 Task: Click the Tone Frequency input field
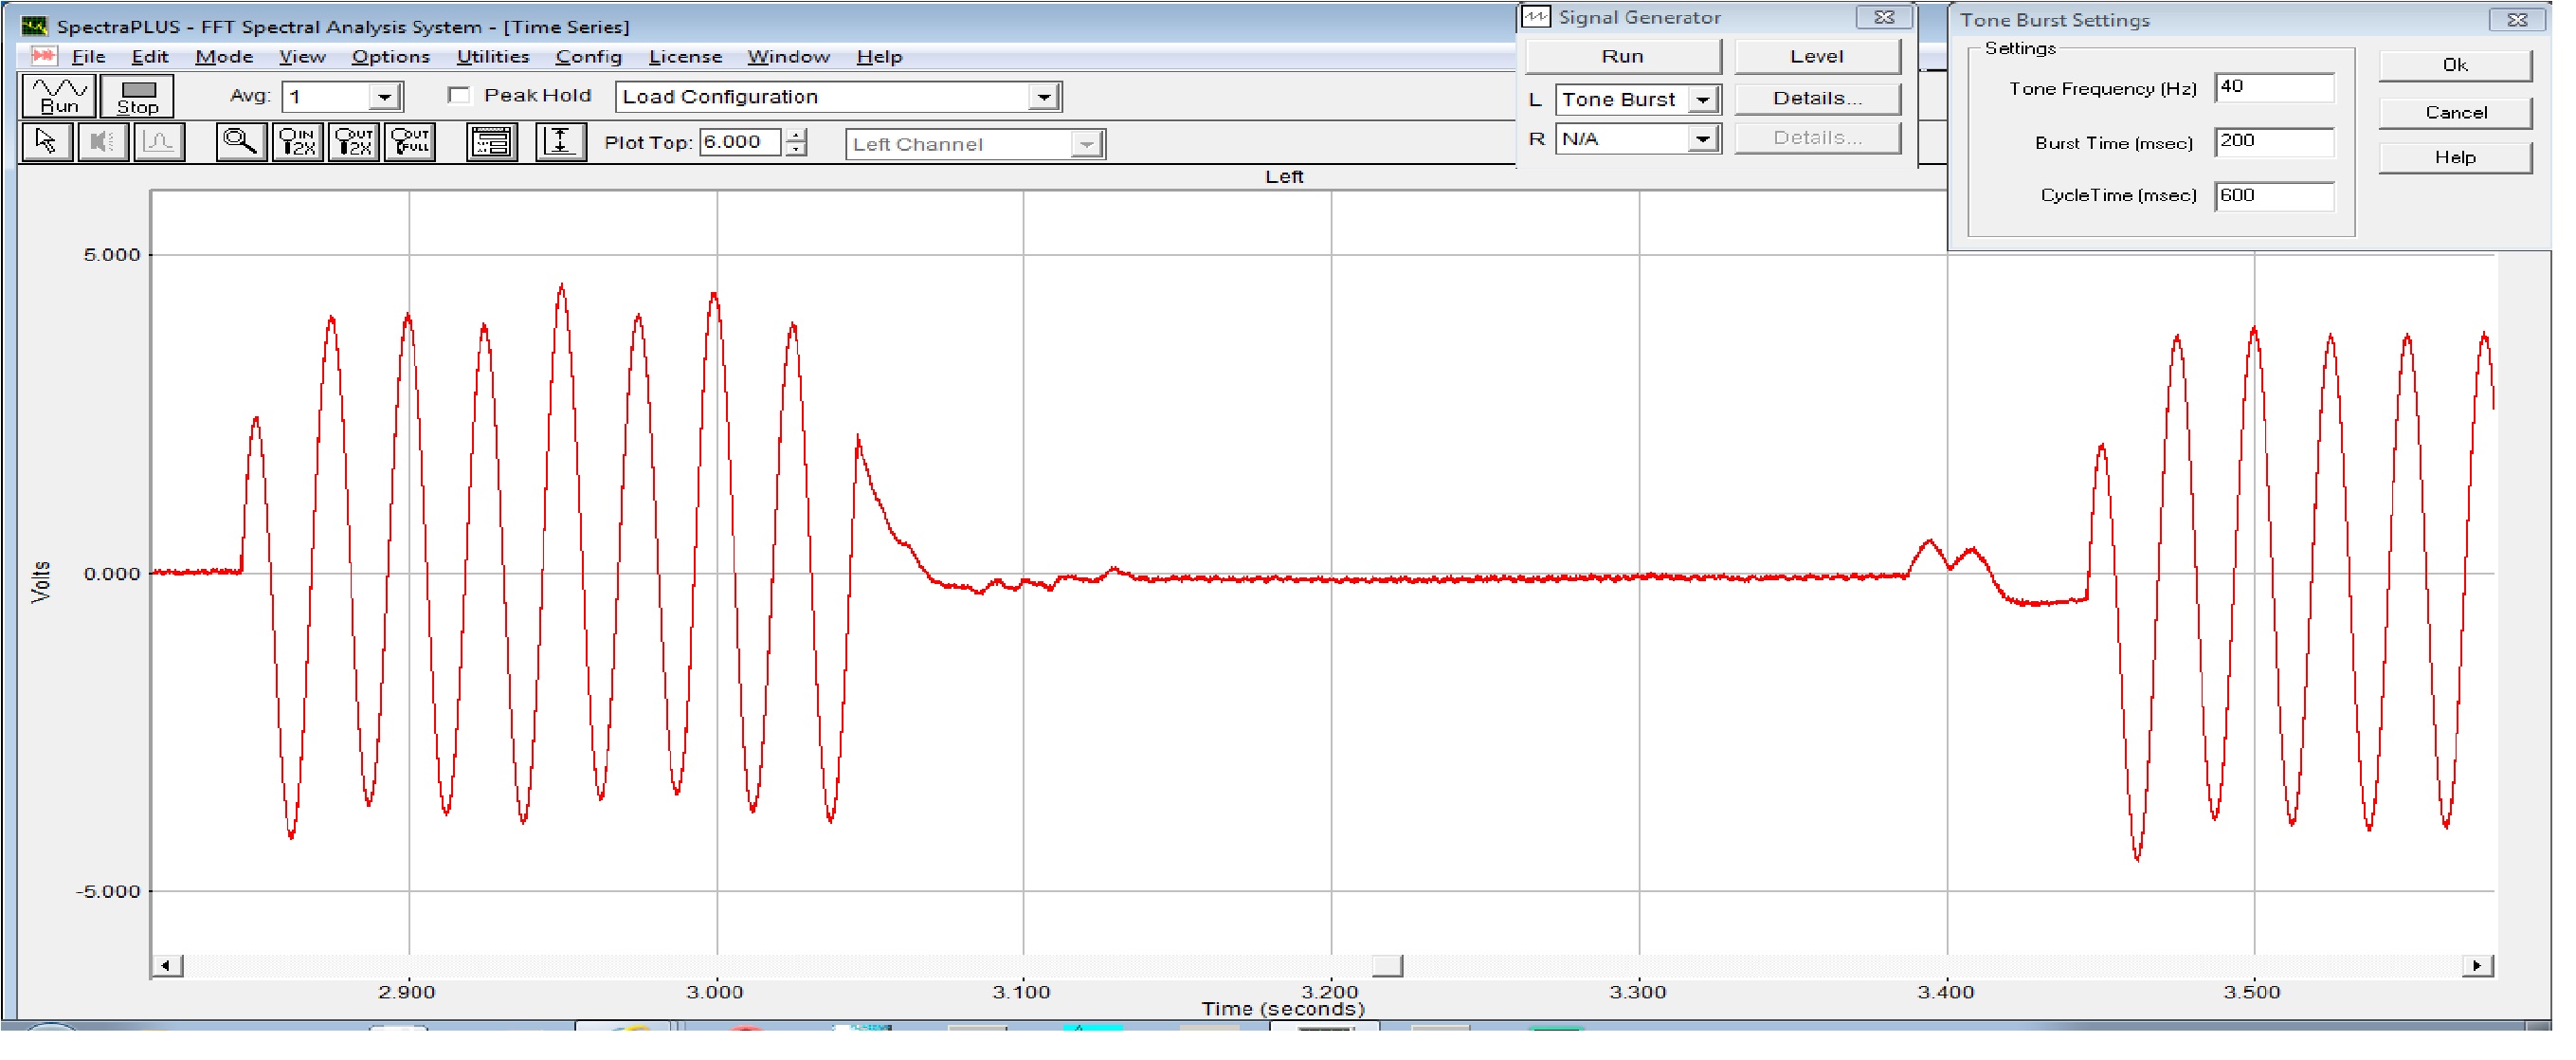[x=2274, y=88]
